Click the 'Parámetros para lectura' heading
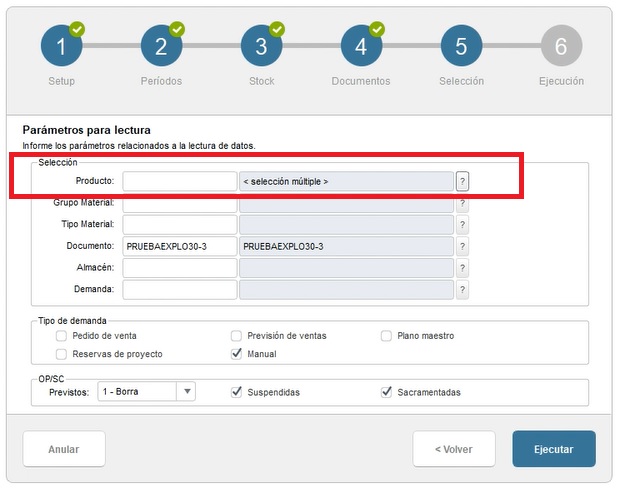 87,130
